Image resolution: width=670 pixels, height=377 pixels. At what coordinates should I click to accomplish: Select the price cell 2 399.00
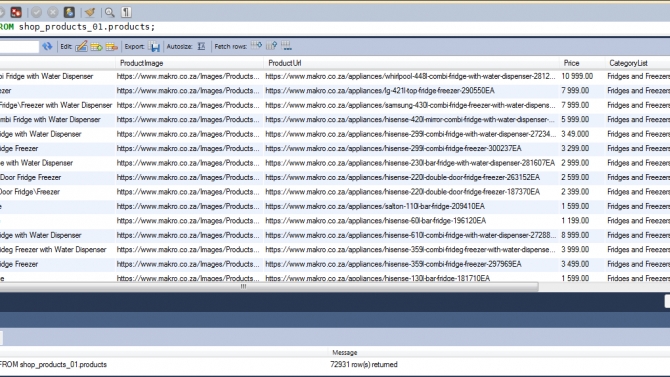coord(582,192)
